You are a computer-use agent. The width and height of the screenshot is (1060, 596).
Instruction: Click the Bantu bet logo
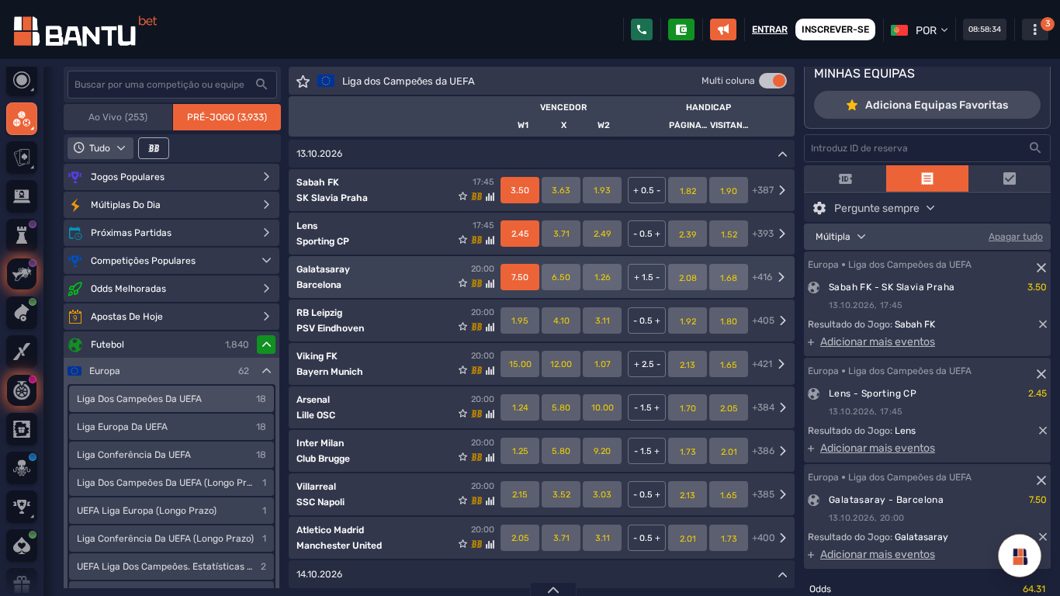coord(85,31)
